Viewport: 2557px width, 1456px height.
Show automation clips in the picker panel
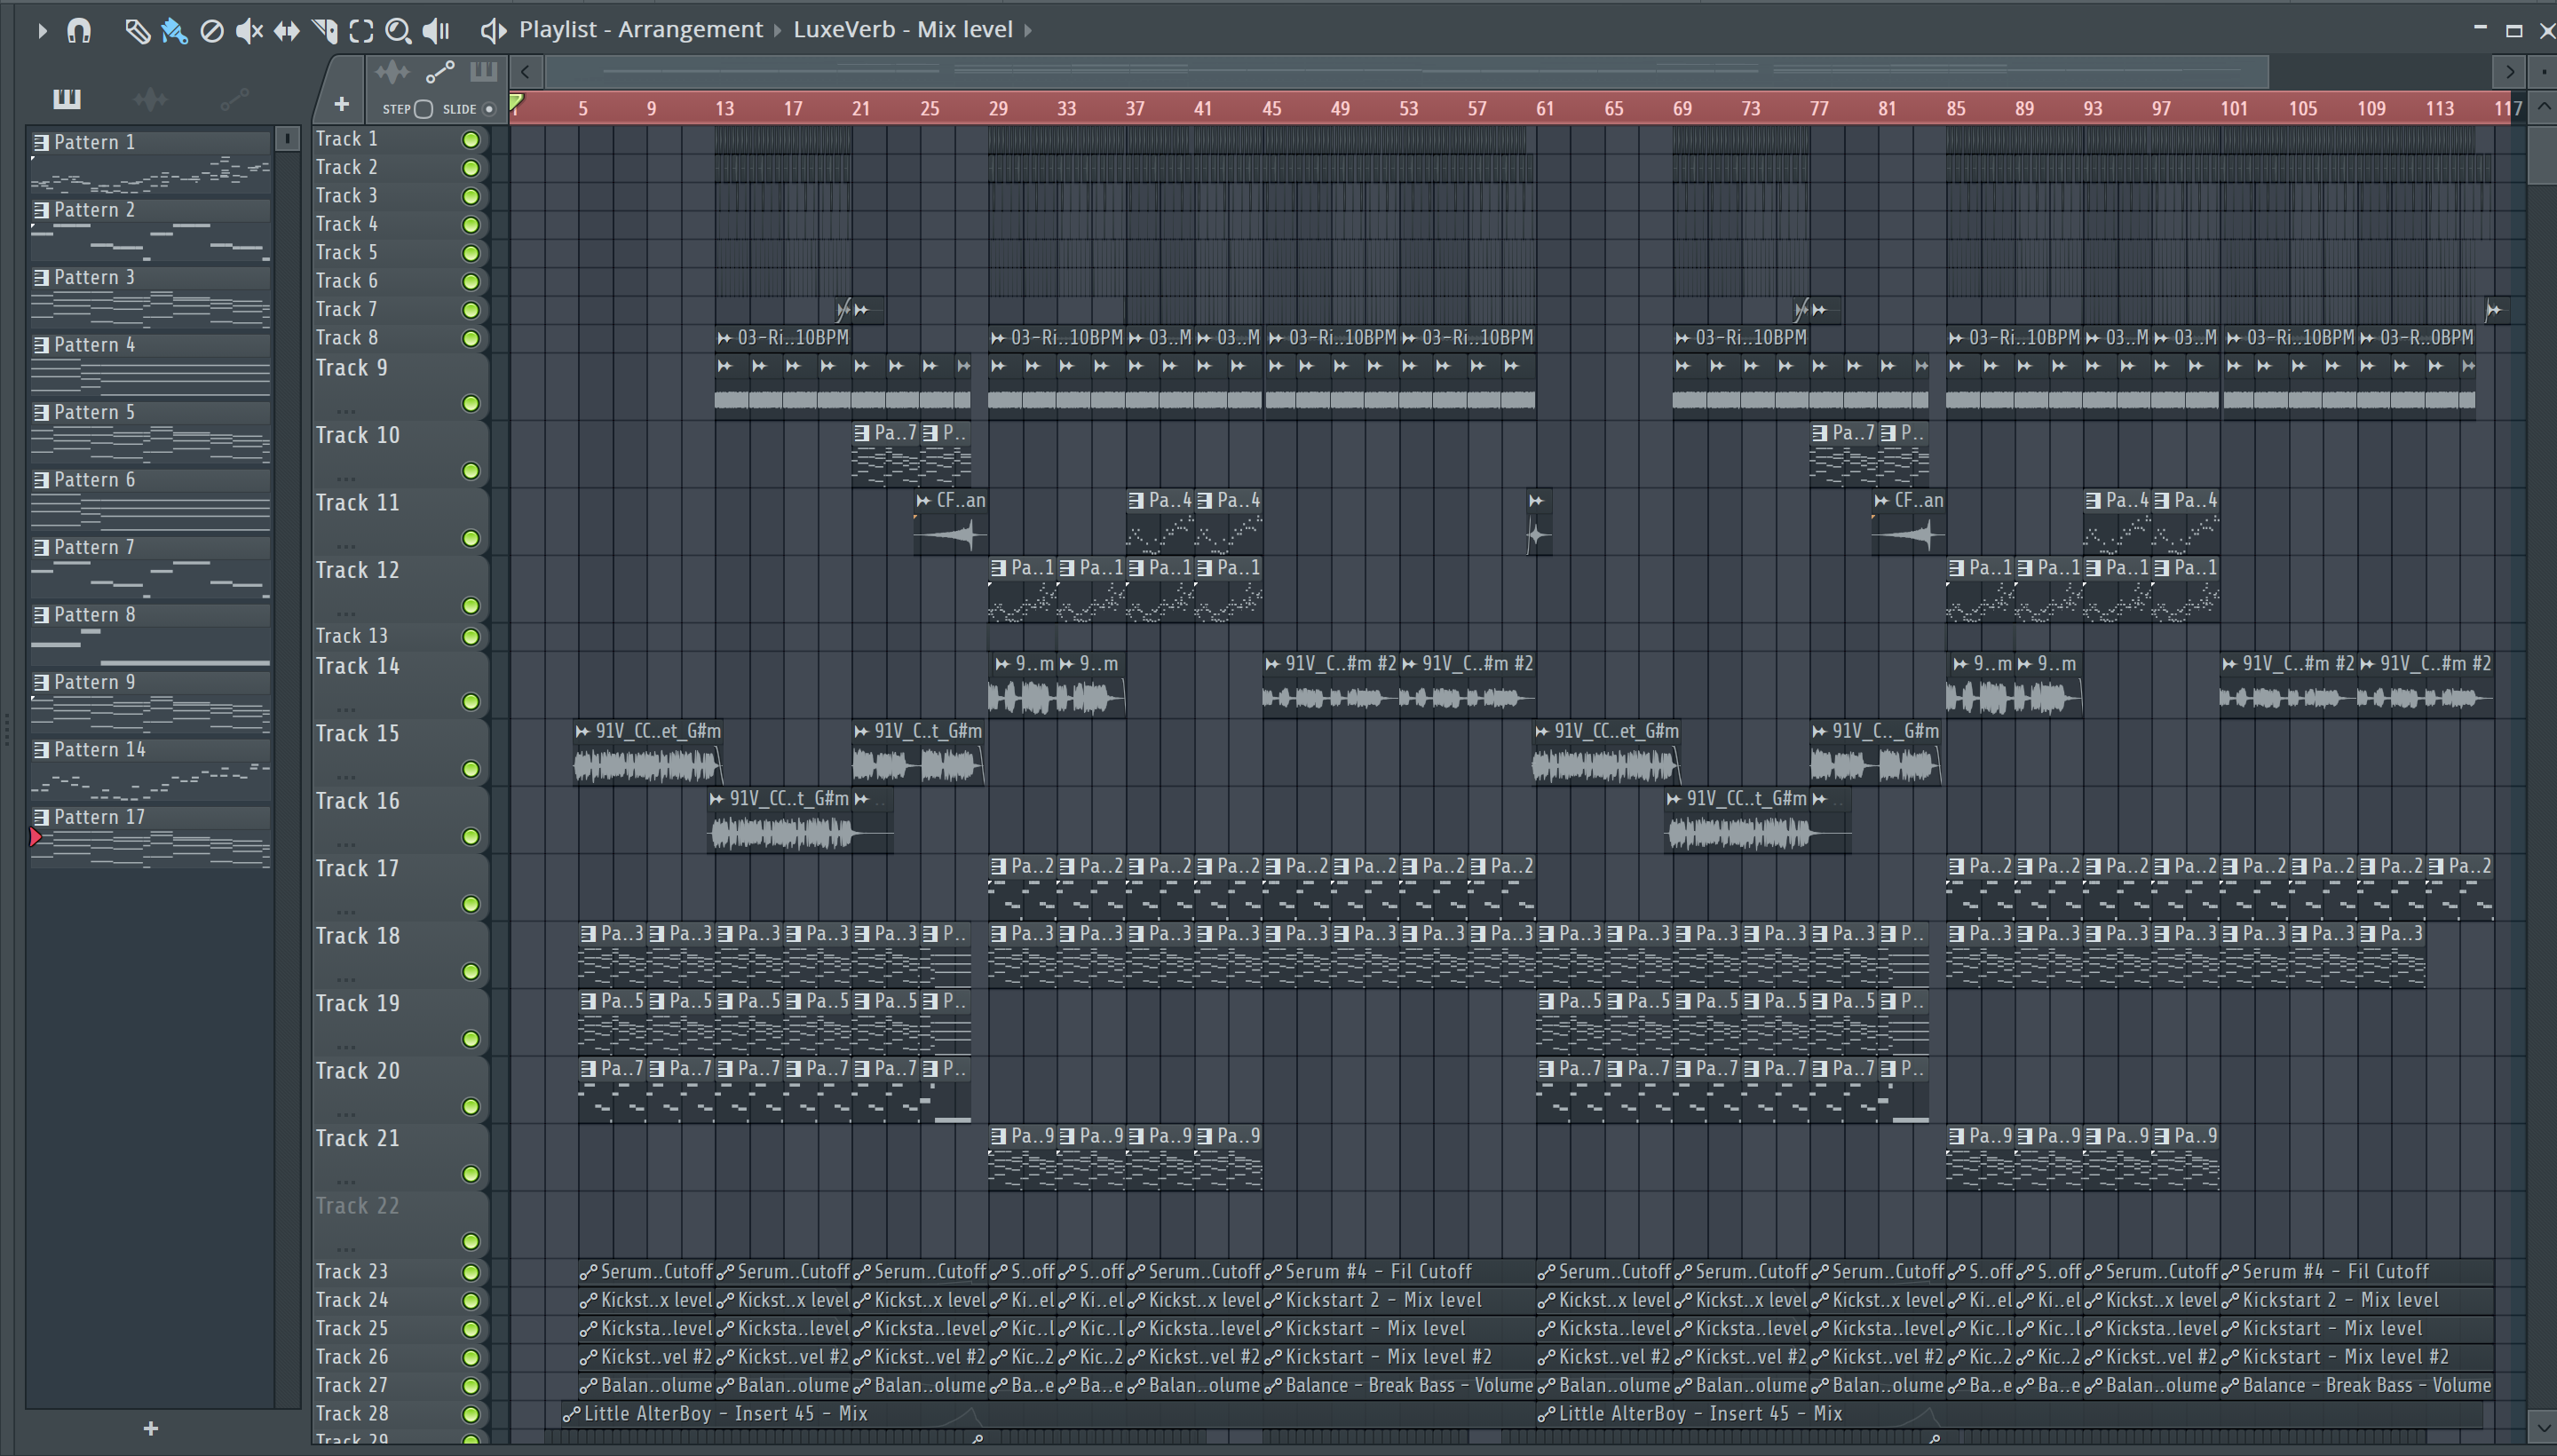(234, 98)
